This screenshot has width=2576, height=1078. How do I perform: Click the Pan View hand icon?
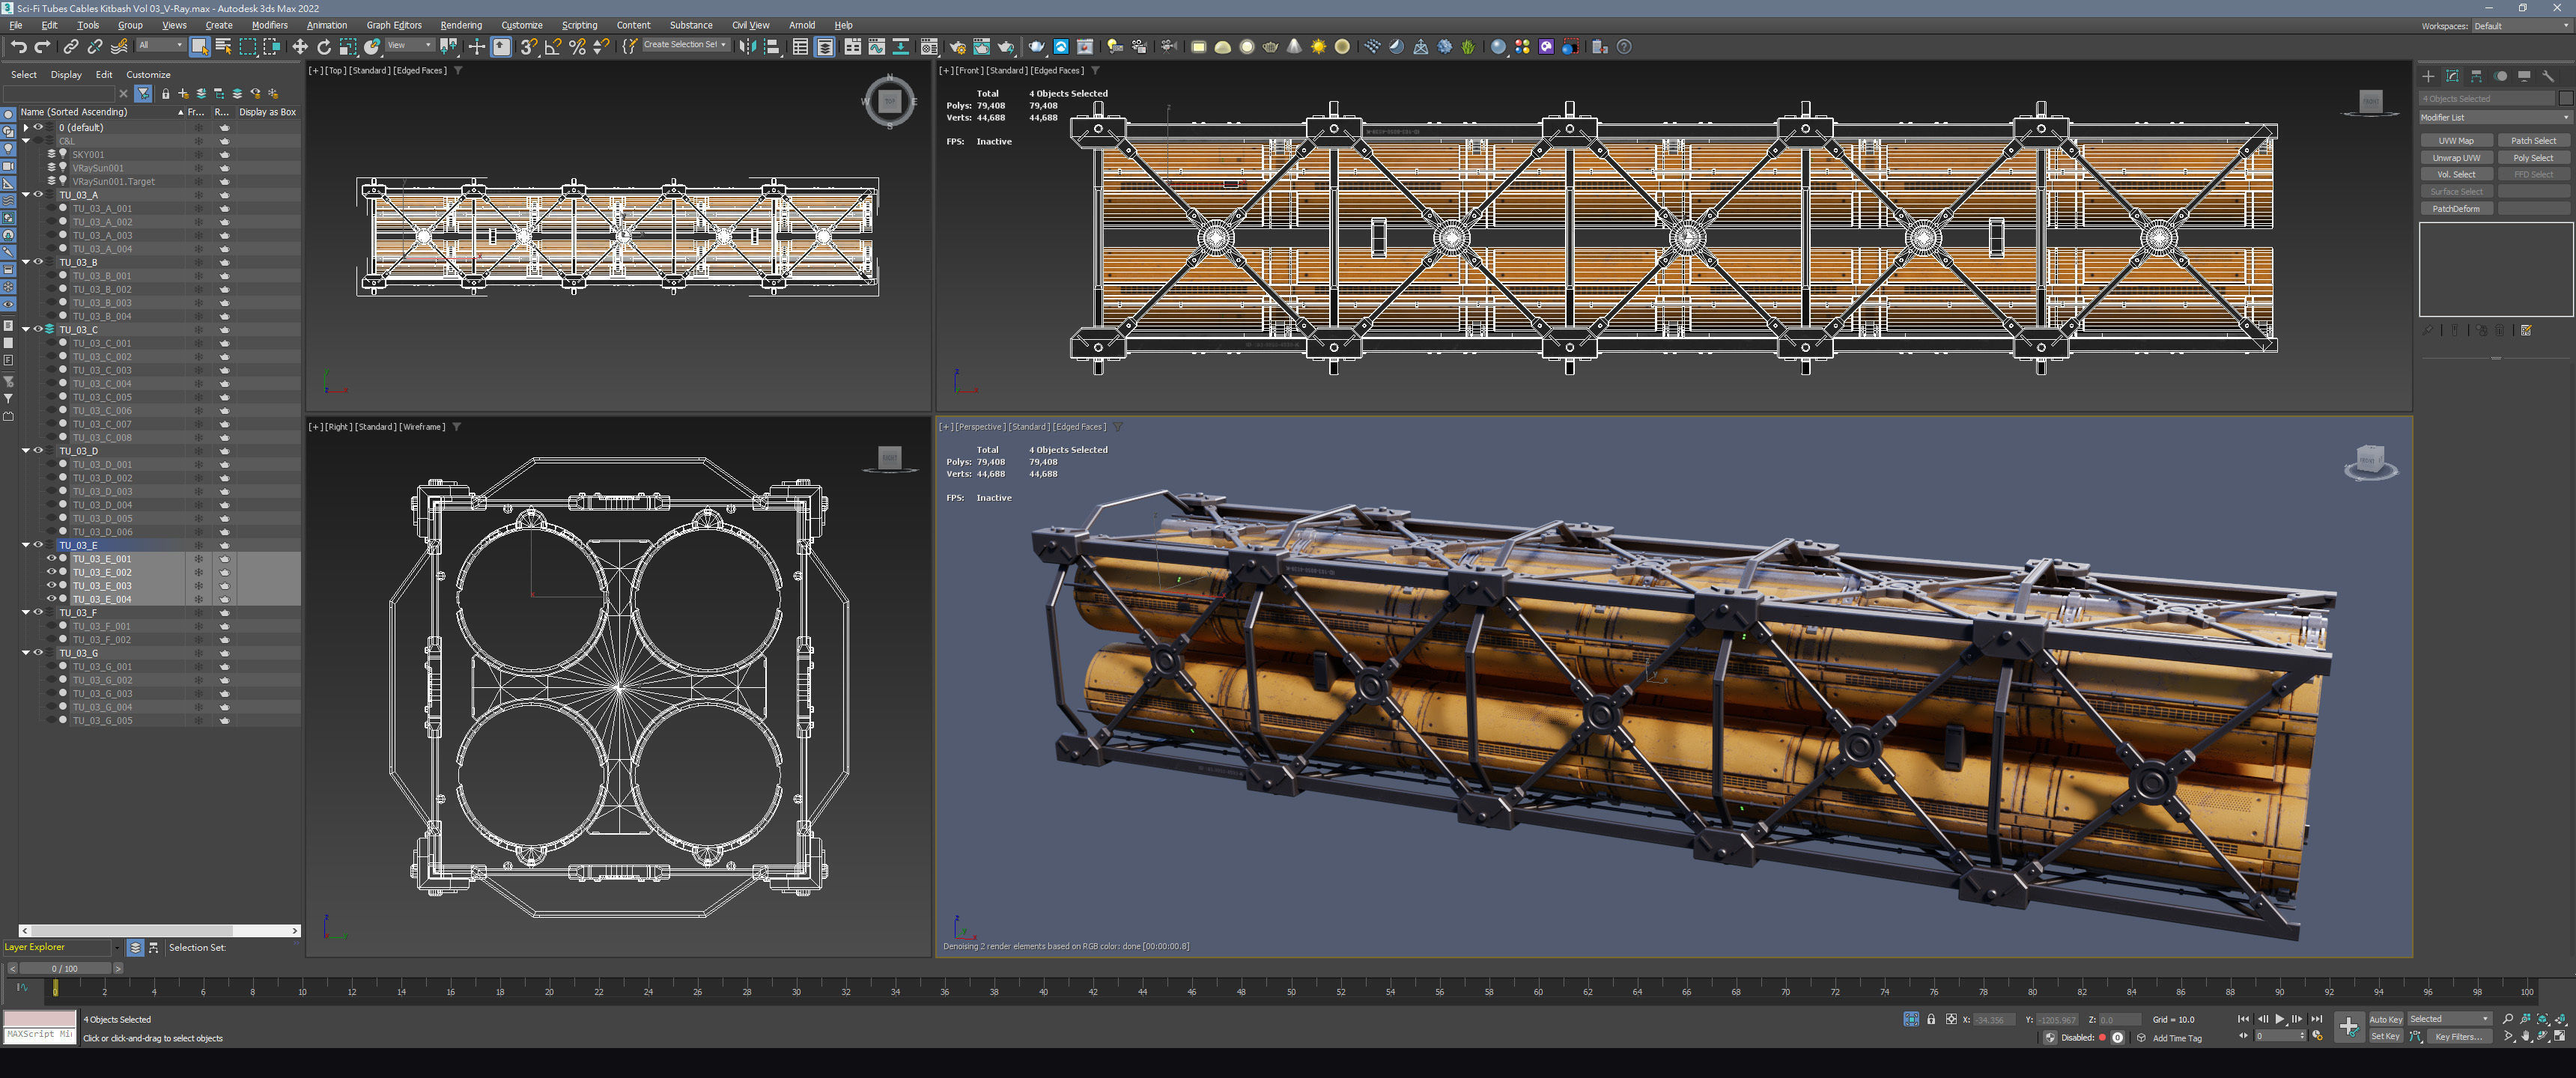point(2525,1036)
